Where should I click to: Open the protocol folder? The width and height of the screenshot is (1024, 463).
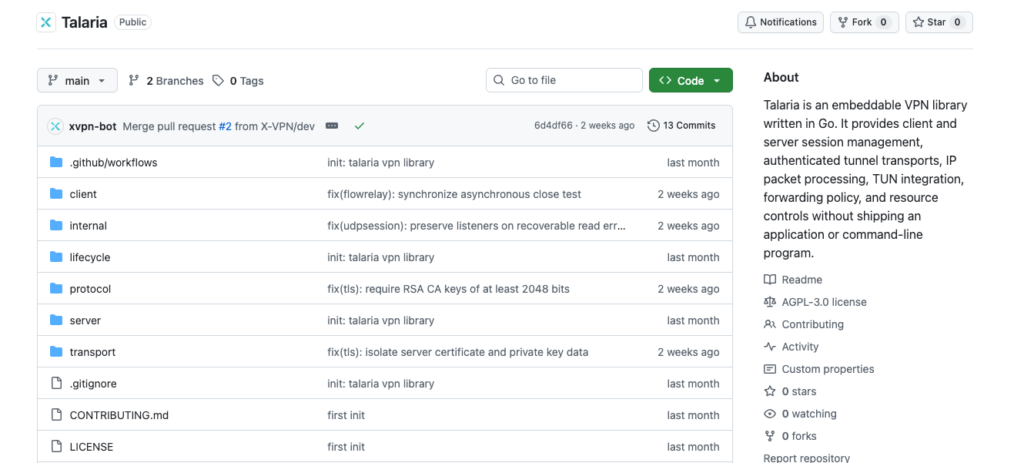tap(90, 289)
